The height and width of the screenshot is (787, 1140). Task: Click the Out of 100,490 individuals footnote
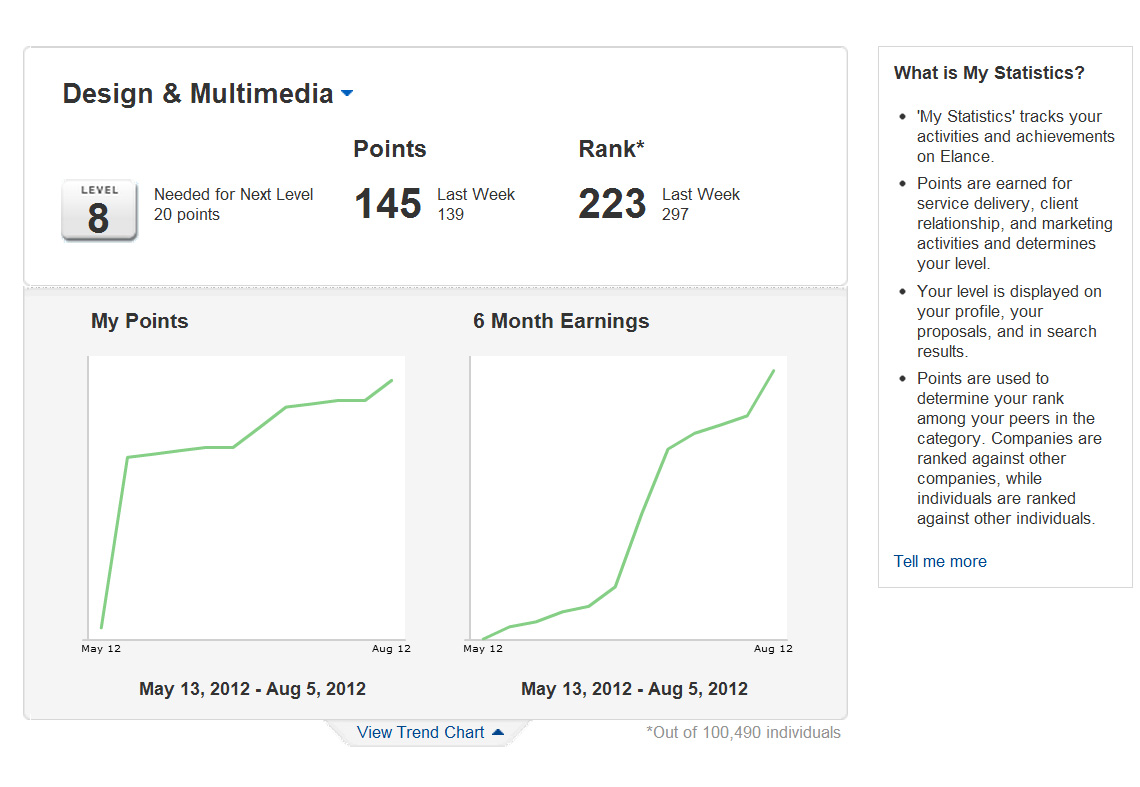click(743, 733)
